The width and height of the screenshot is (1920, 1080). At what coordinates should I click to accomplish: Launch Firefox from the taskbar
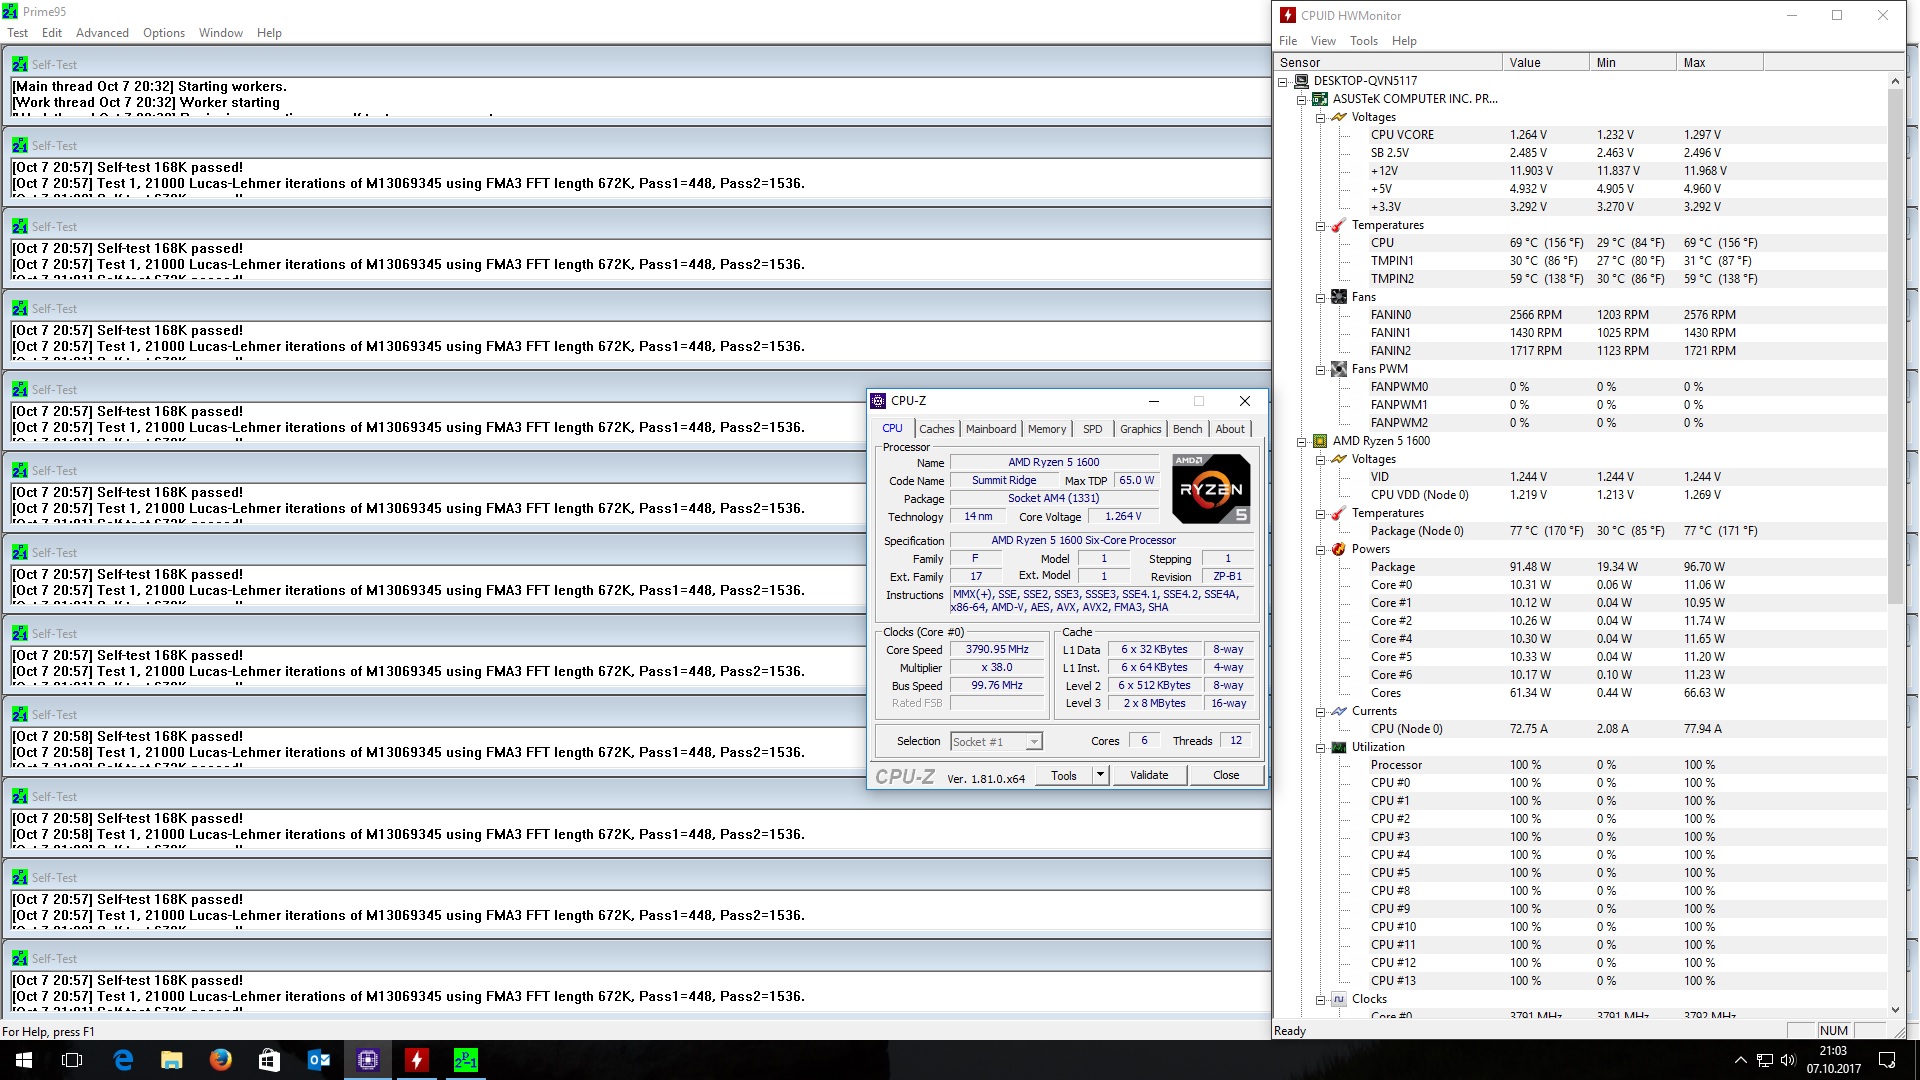[x=221, y=1060]
